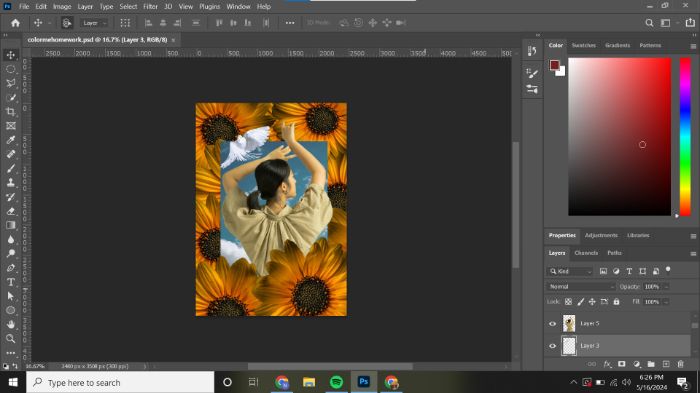The width and height of the screenshot is (700, 393).
Task: Toggle lock position icon
Action: (x=592, y=302)
